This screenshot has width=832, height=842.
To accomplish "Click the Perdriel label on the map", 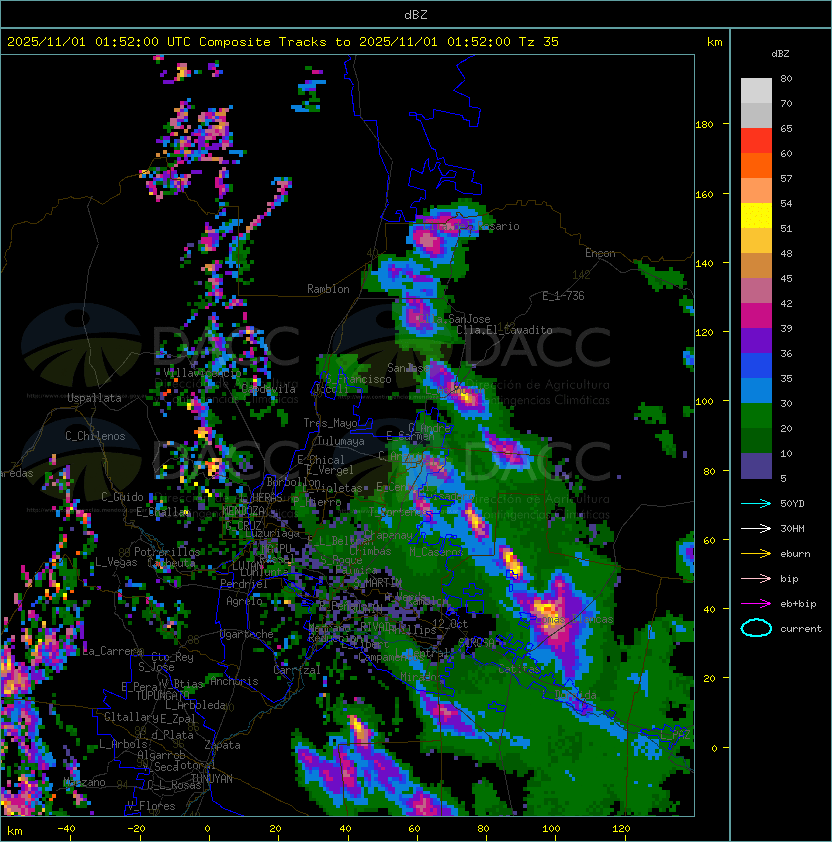I will [x=244, y=584].
